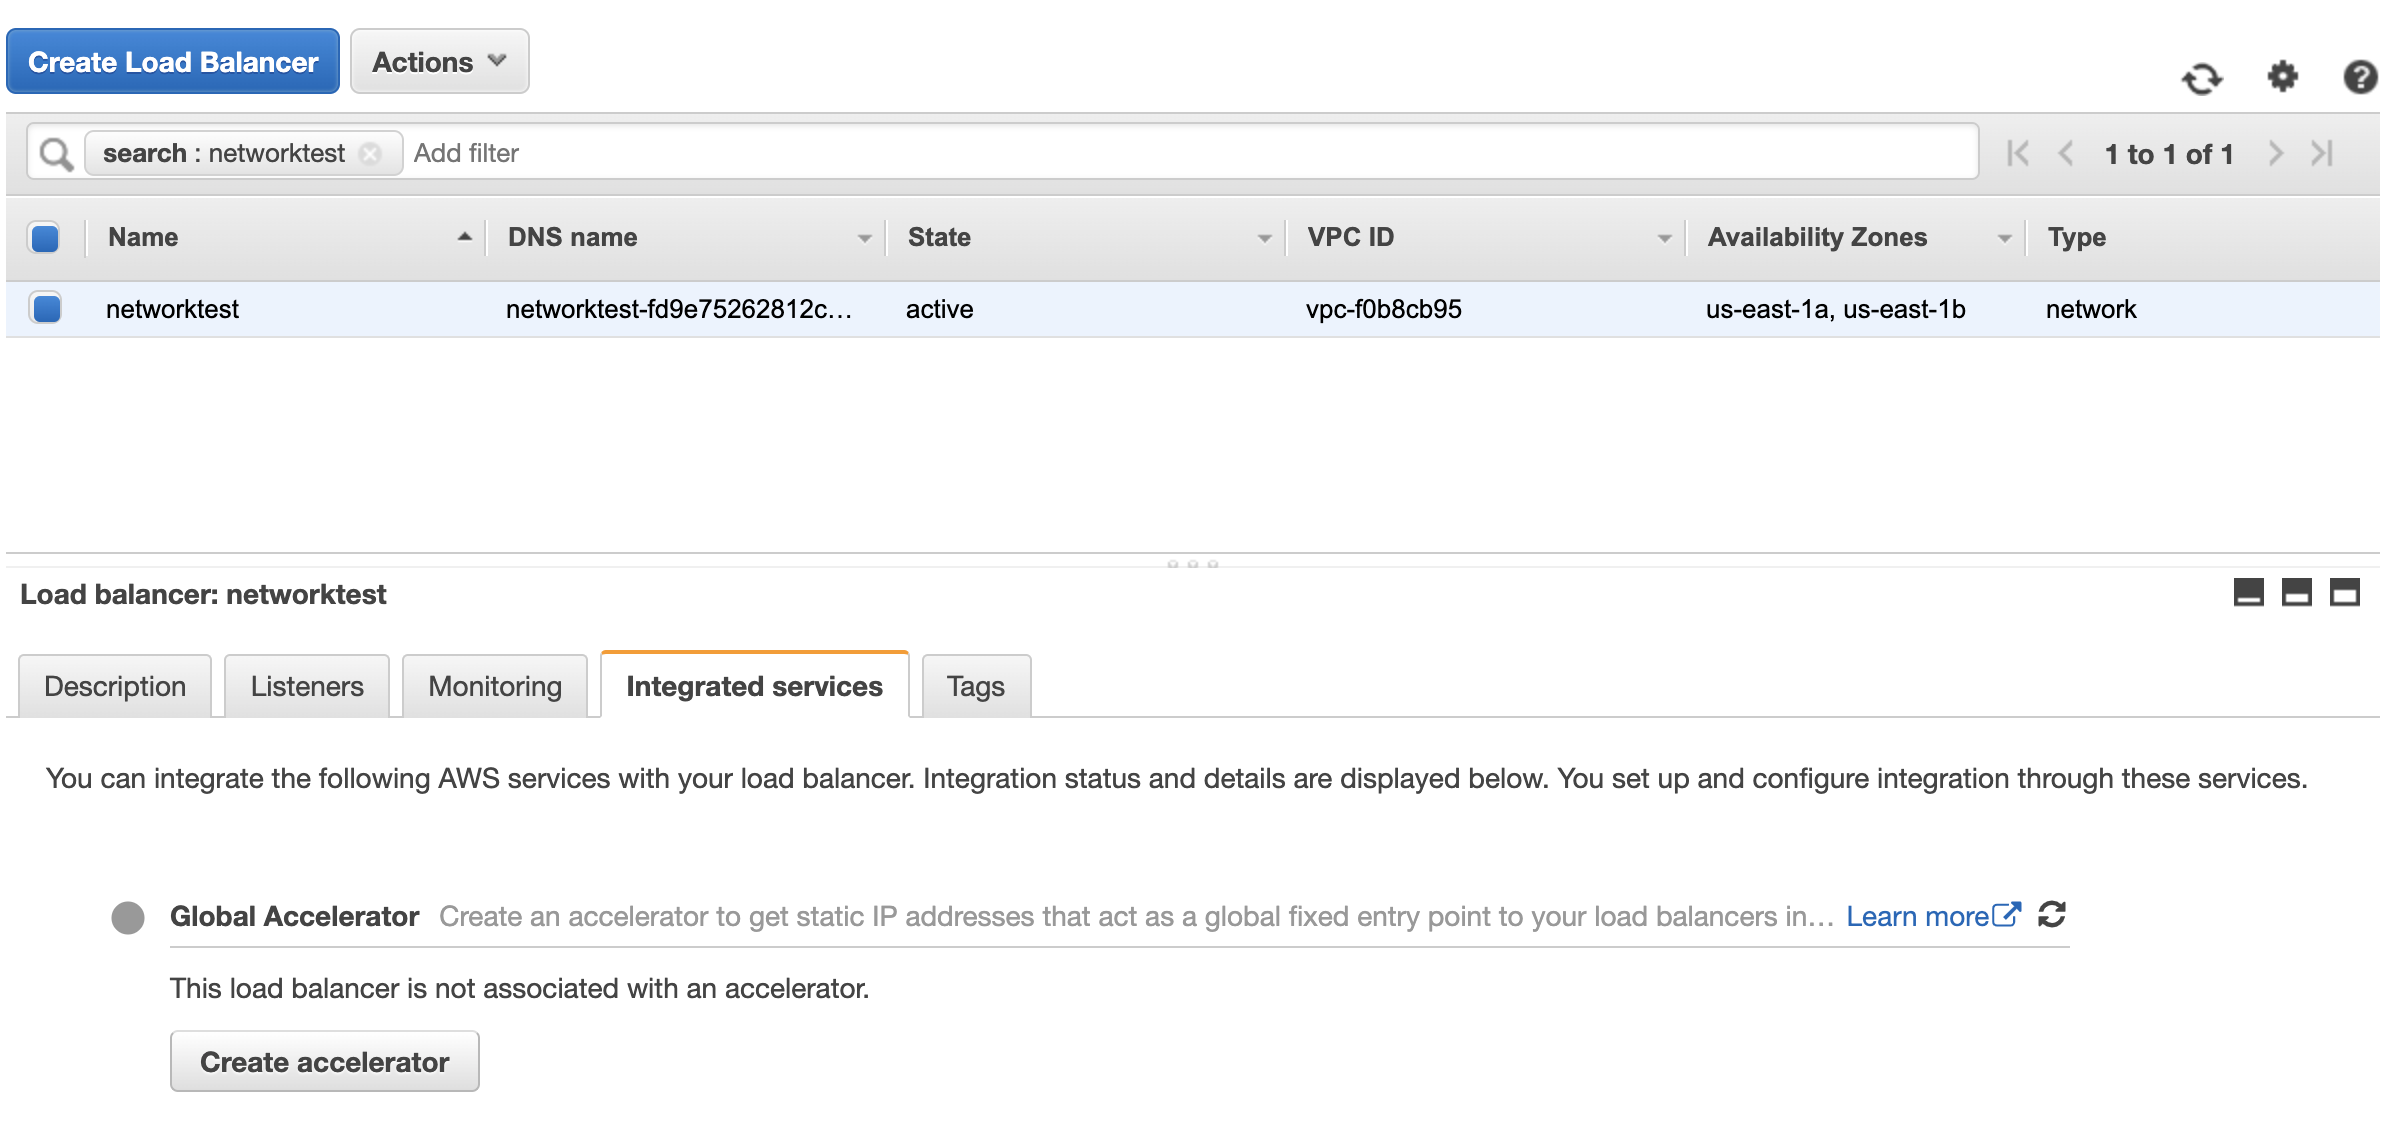The width and height of the screenshot is (2400, 1144).
Task: Remove the networktest search filter chip
Action: [371, 154]
